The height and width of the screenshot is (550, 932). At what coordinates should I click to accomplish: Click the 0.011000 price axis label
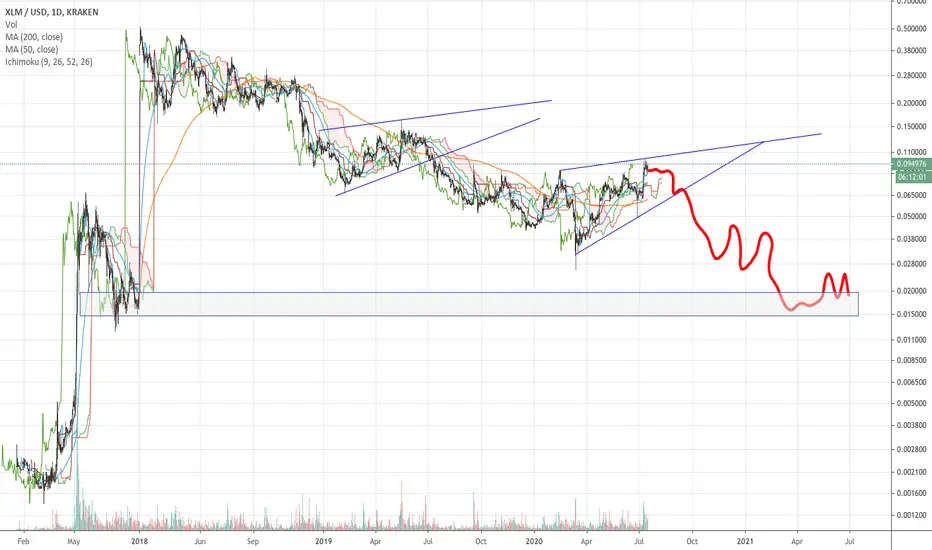pos(912,340)
